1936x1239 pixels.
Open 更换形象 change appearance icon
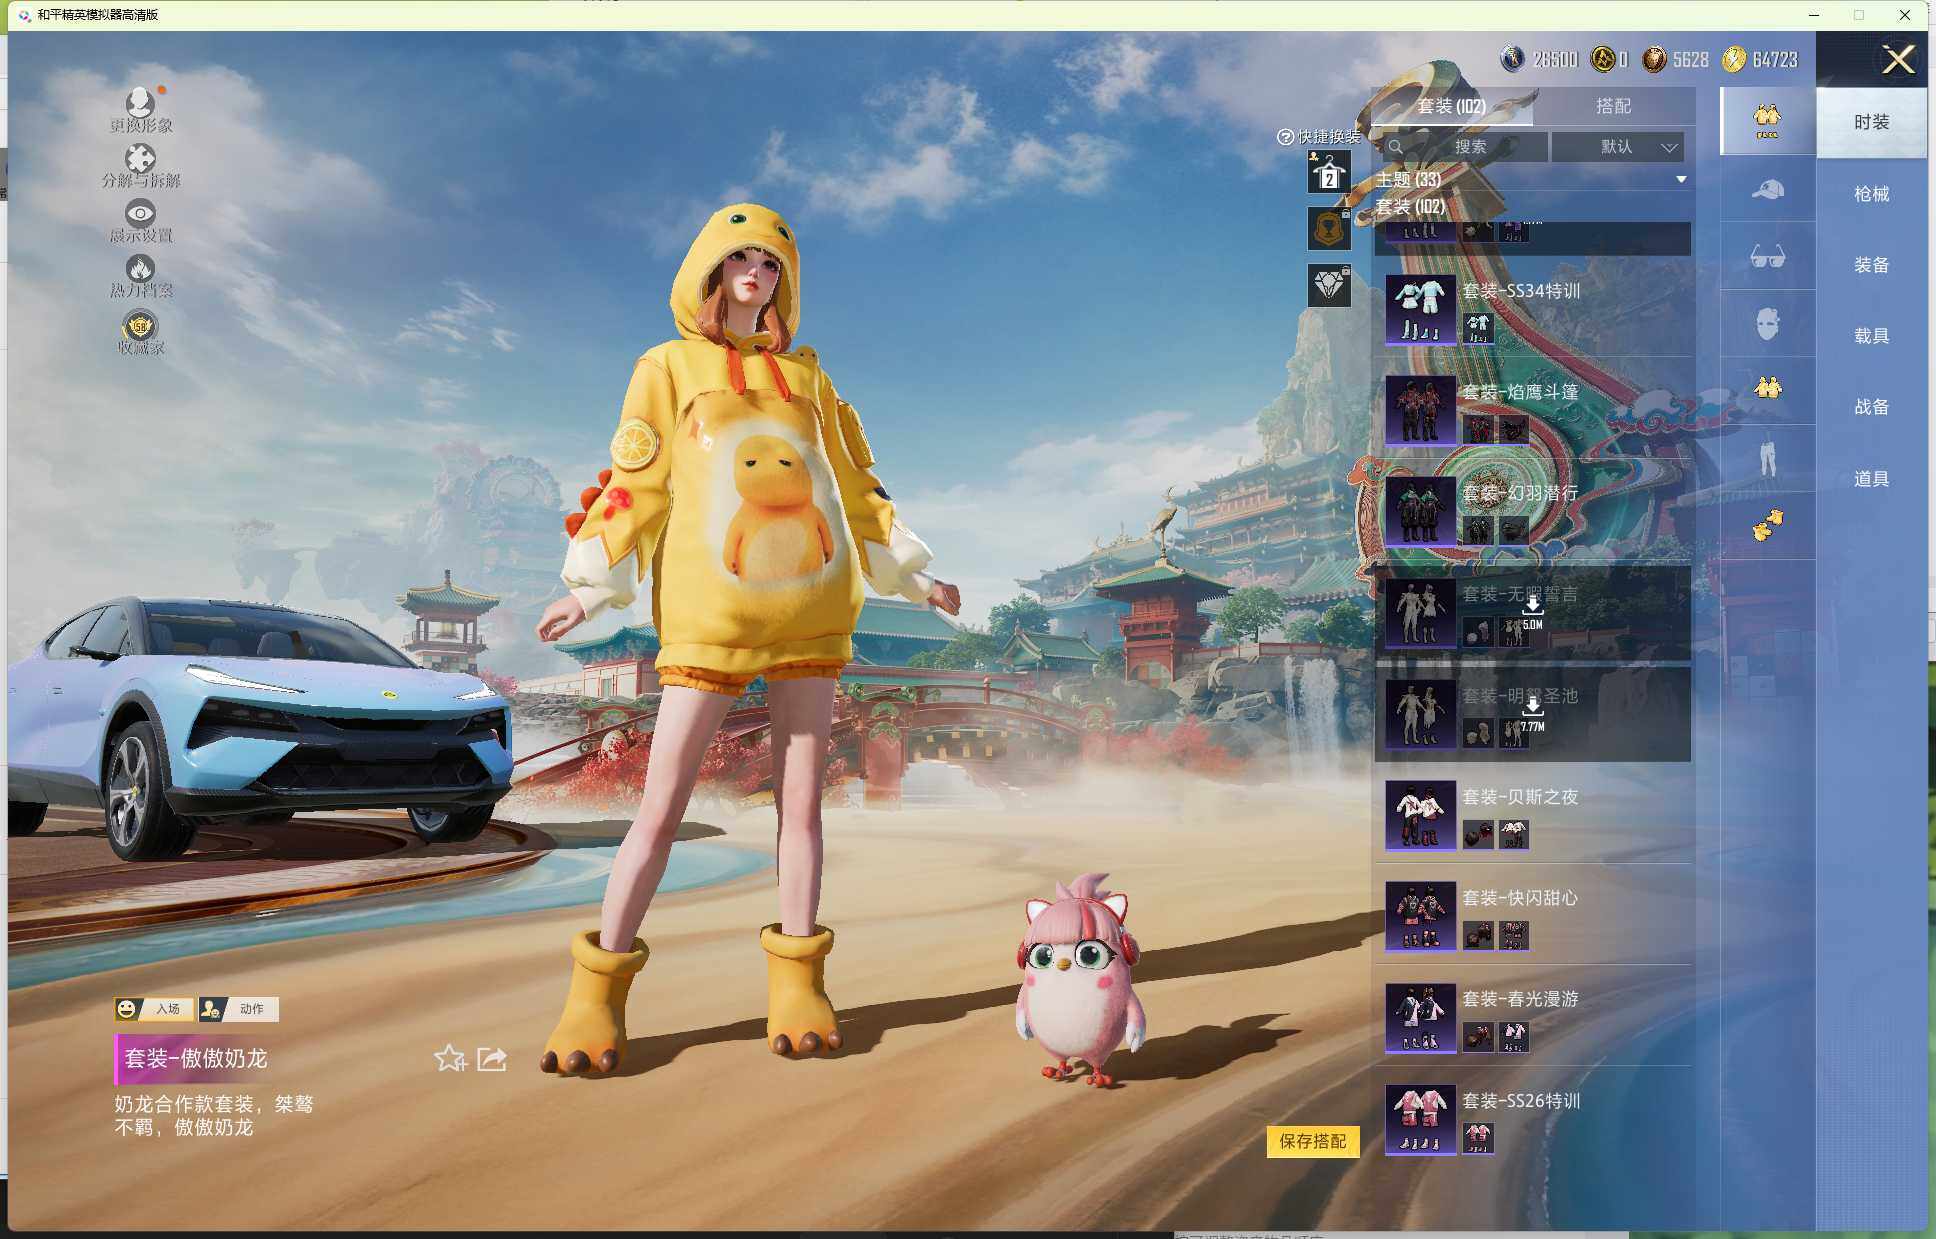click(x=140, y=102)
